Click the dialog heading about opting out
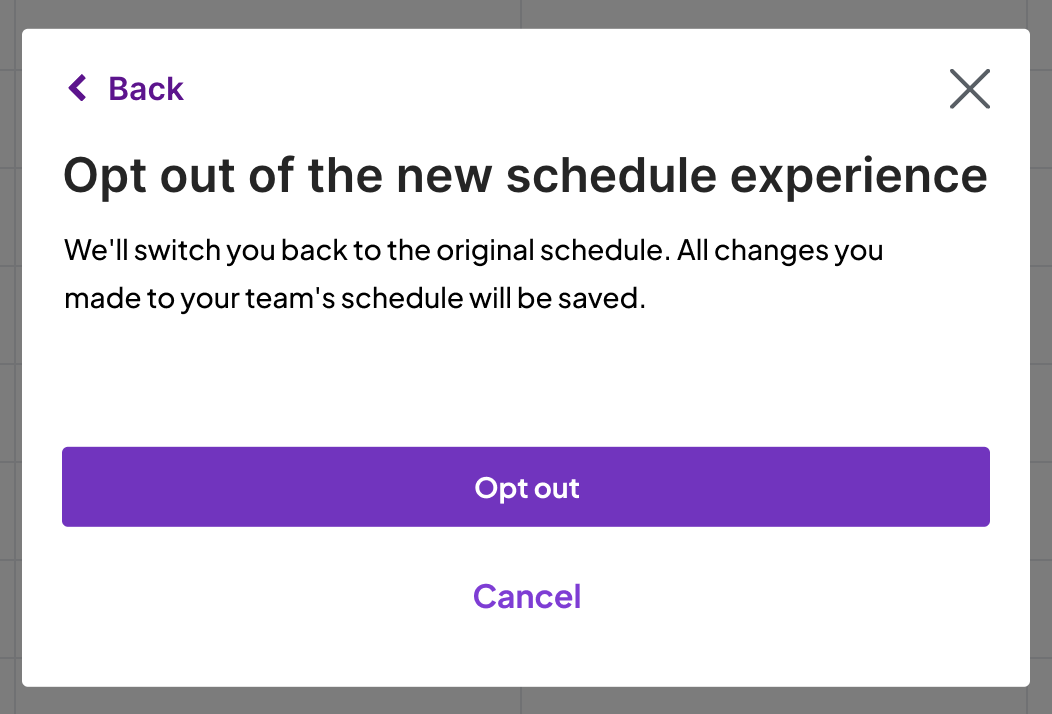 [x=525, y=176]
